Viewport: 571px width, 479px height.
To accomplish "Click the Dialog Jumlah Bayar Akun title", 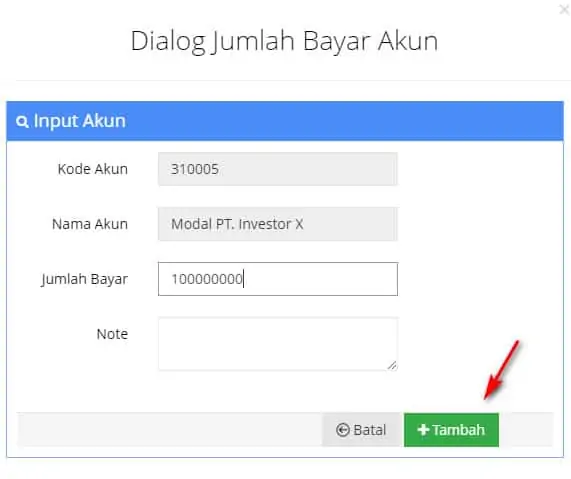I will click(284, 41).
